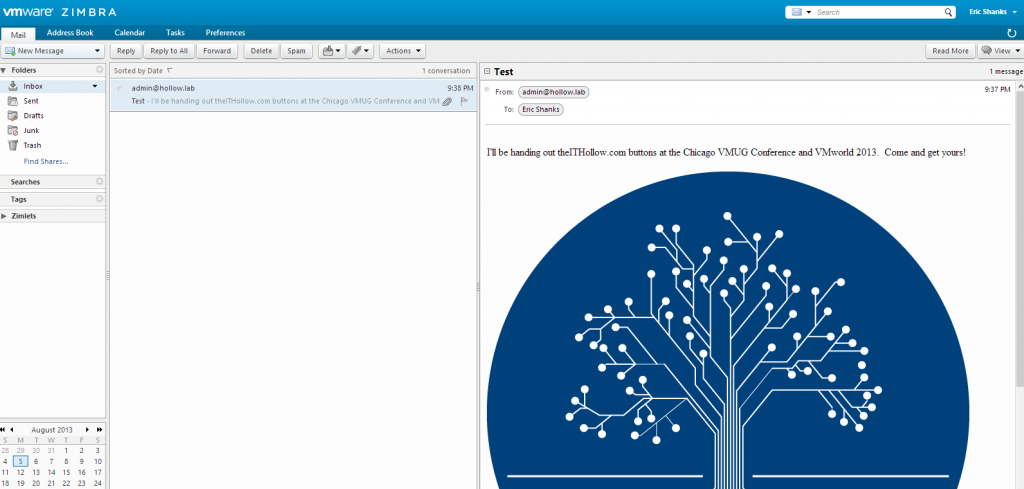Click the Reply to All button
Viewport: 1024px width, 489px height.
point(168,50)
